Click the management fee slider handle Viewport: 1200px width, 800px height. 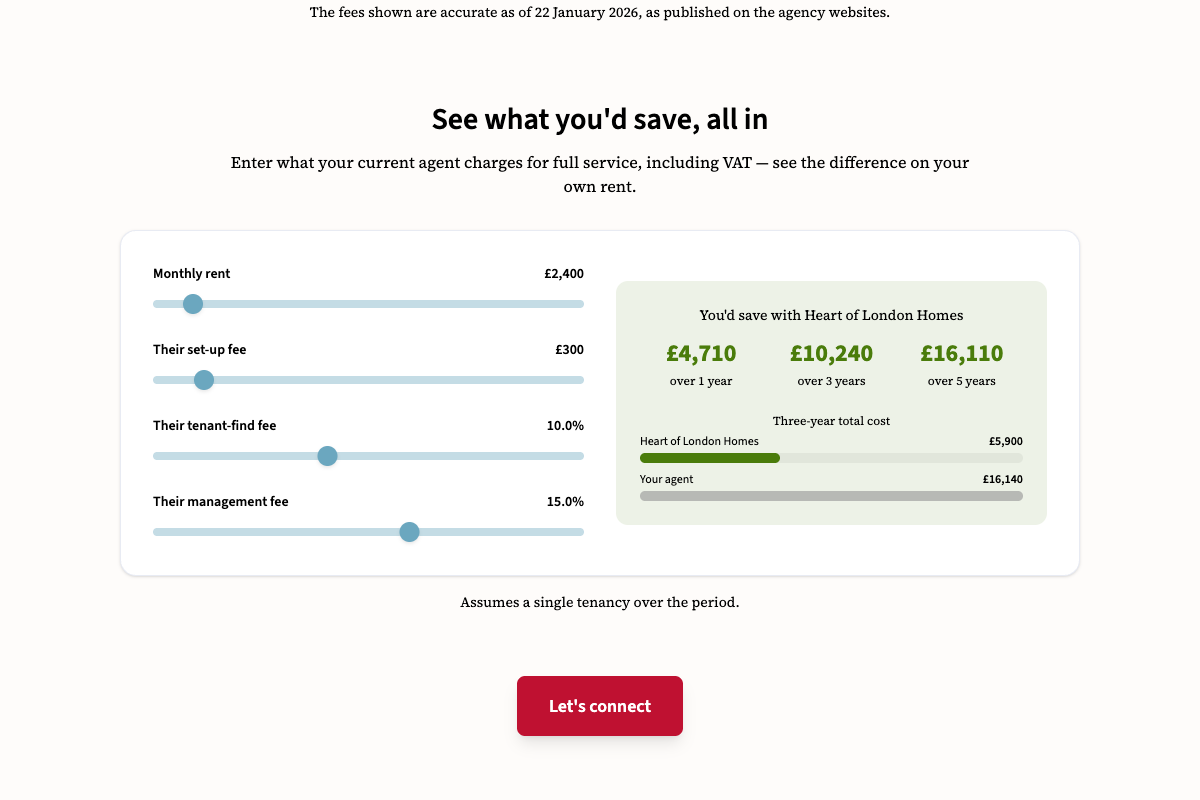pyautogui.click(x=409, y=532)
